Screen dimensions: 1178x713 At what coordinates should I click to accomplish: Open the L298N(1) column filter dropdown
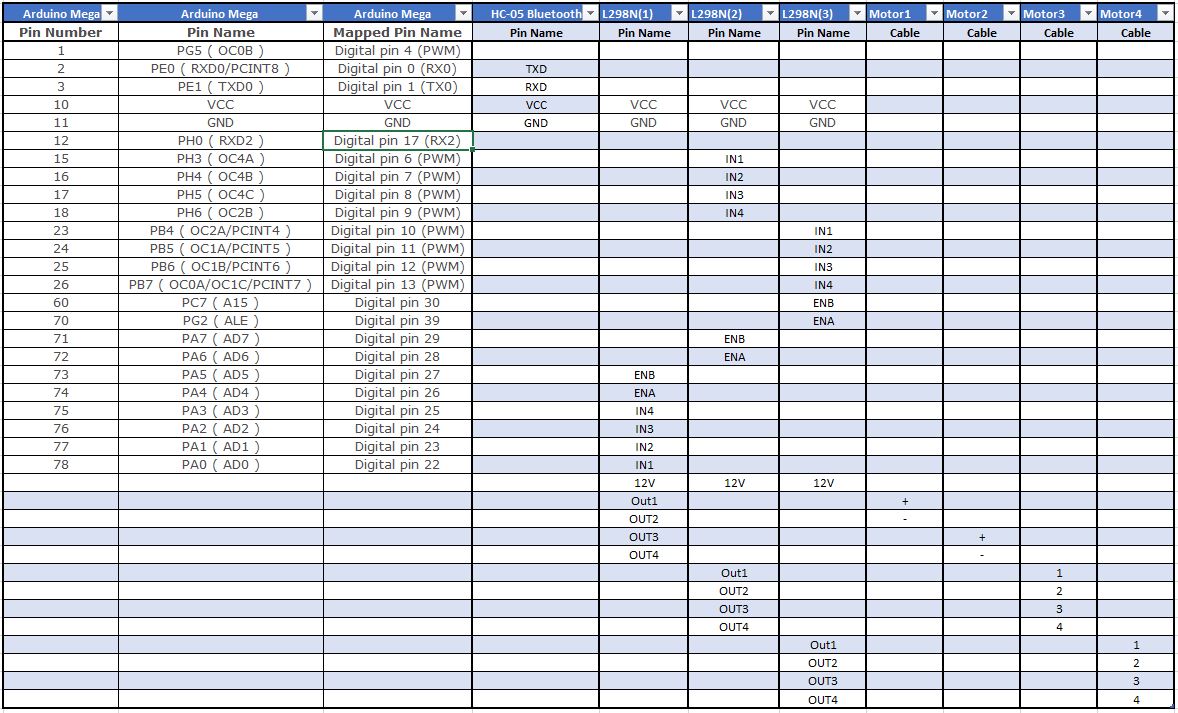[x=679, y=14]
